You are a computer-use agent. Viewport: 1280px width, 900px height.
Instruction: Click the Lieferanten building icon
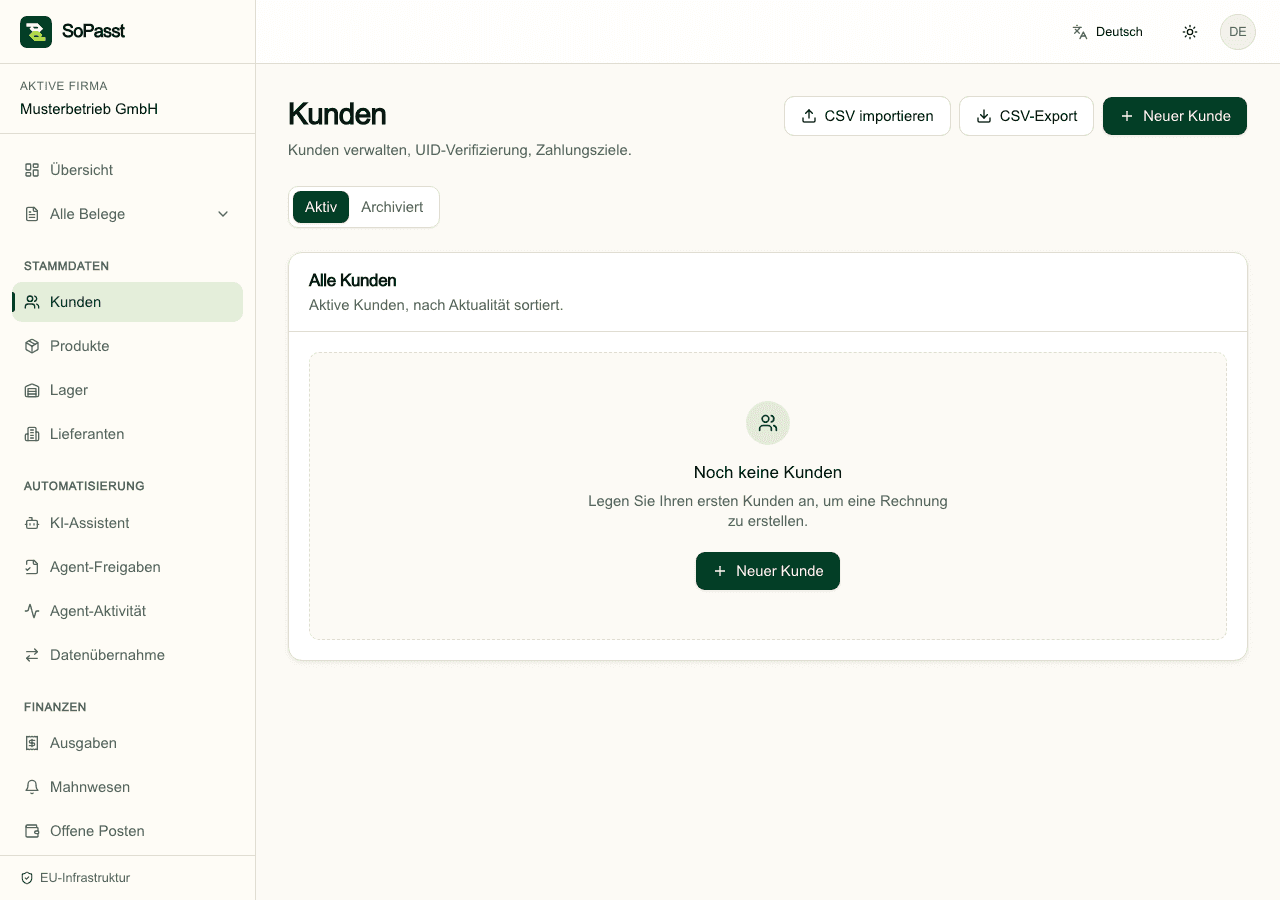pyautogui.click(x=32, y=434)
